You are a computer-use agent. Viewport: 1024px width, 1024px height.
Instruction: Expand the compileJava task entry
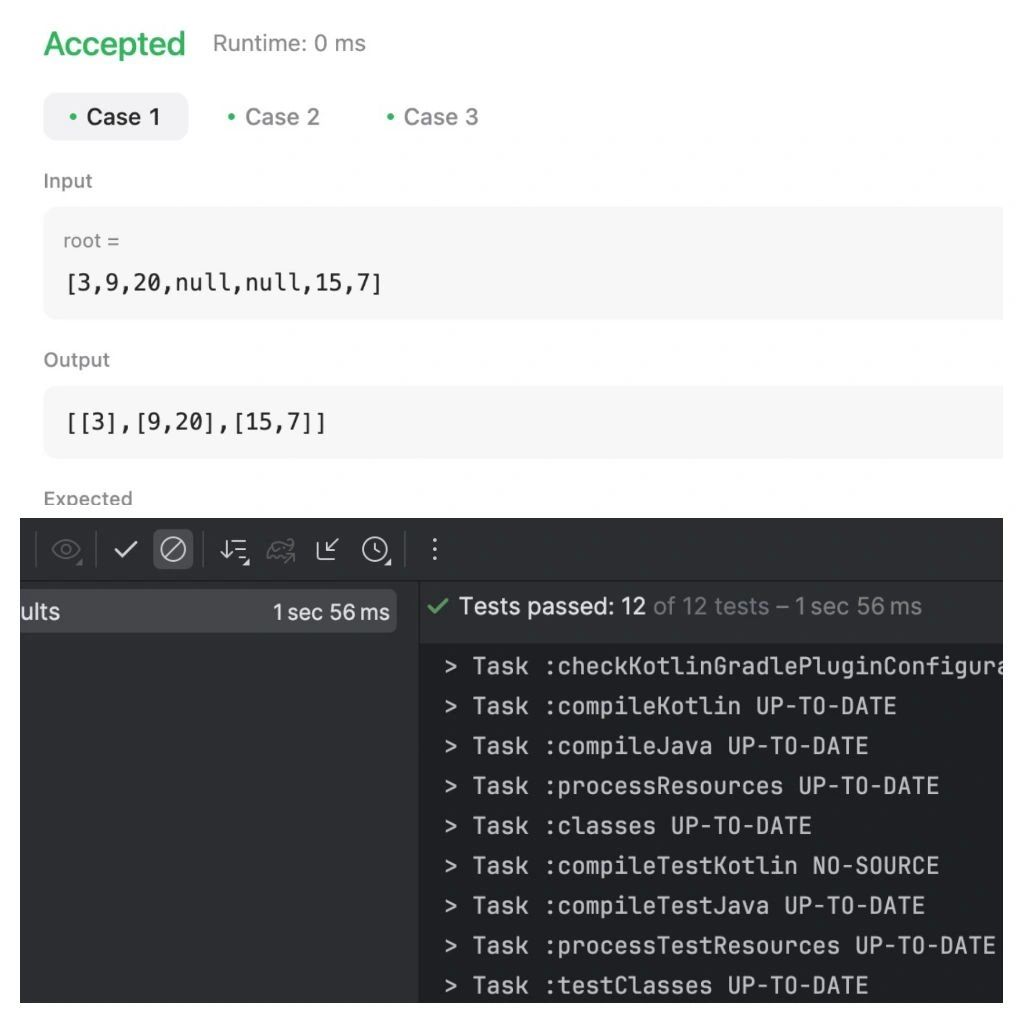point(450,746)
